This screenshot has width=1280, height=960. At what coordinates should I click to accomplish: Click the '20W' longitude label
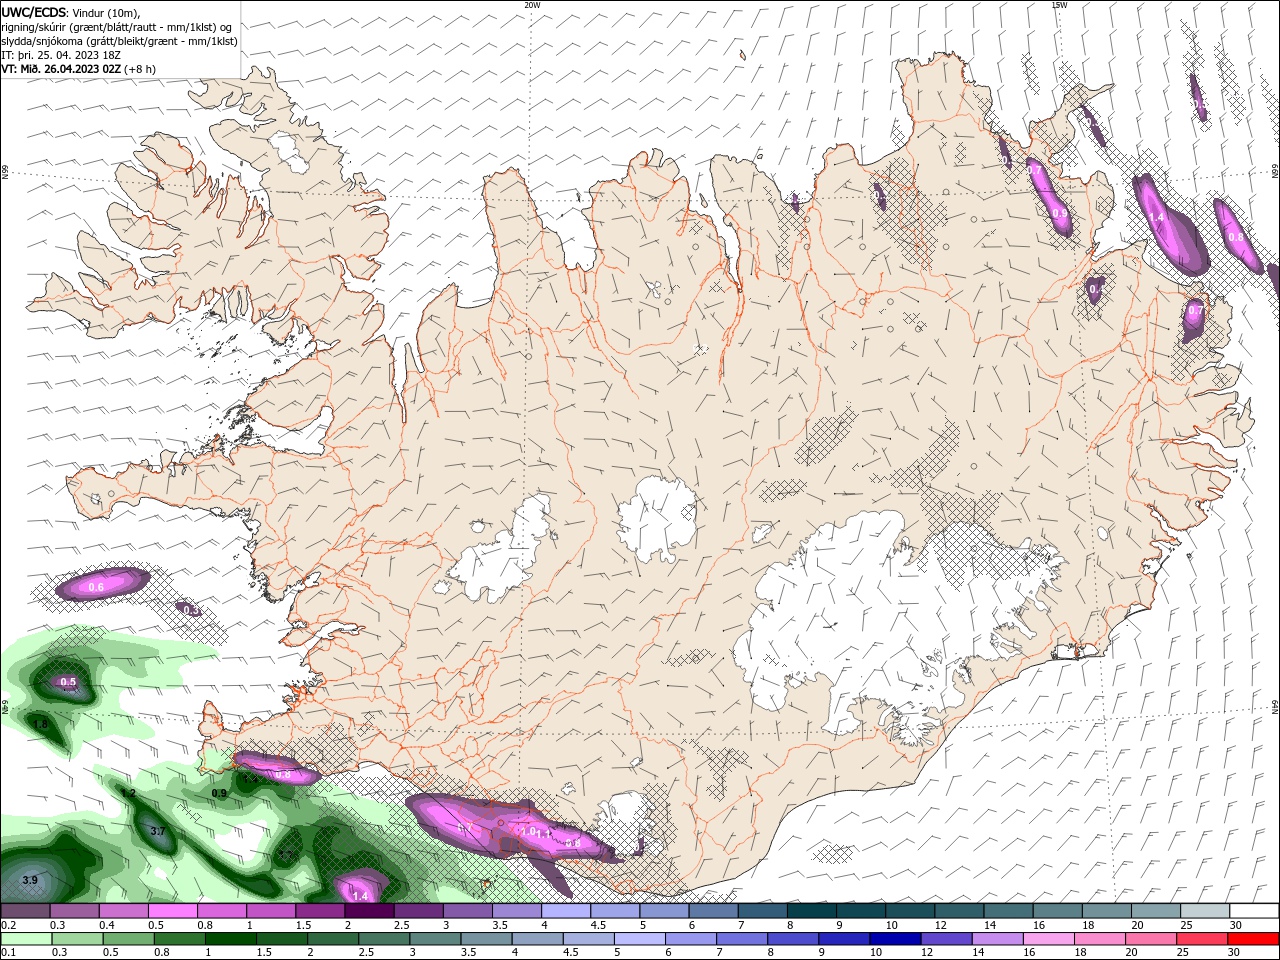[533, 5]
